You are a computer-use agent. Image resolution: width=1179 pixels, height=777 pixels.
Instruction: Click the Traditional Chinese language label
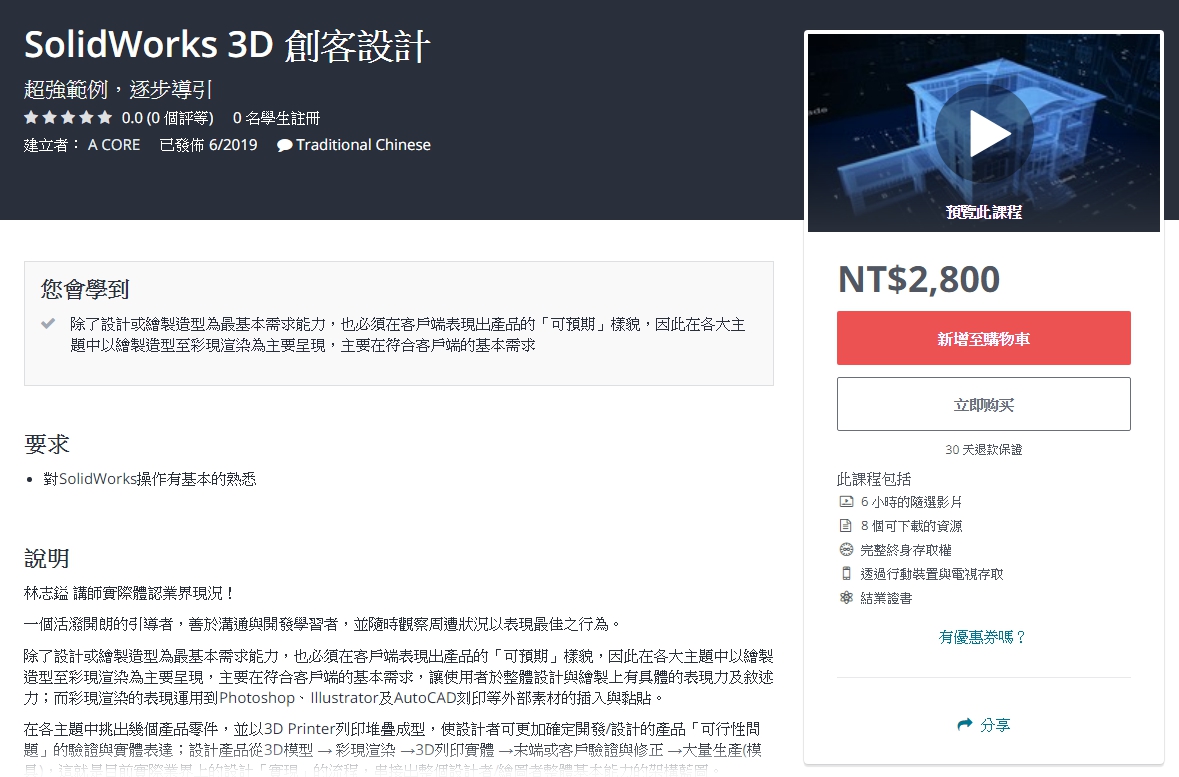pyautogui.click(x=363, y=144)
